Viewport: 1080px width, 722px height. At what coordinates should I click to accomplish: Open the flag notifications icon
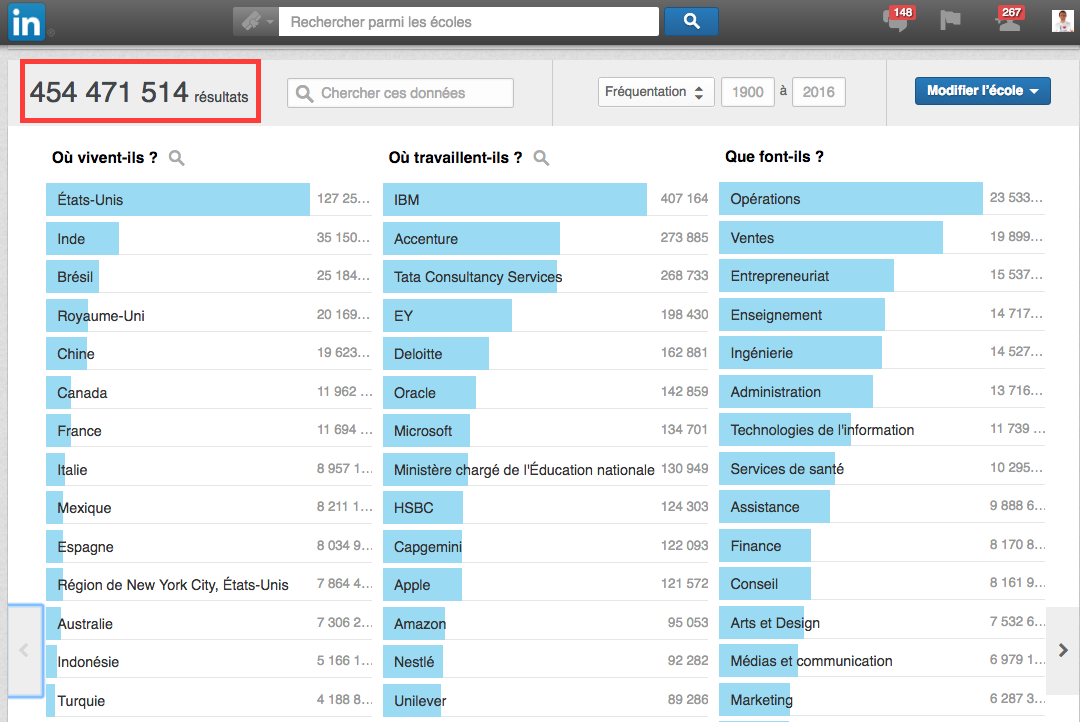click(950, 21)
